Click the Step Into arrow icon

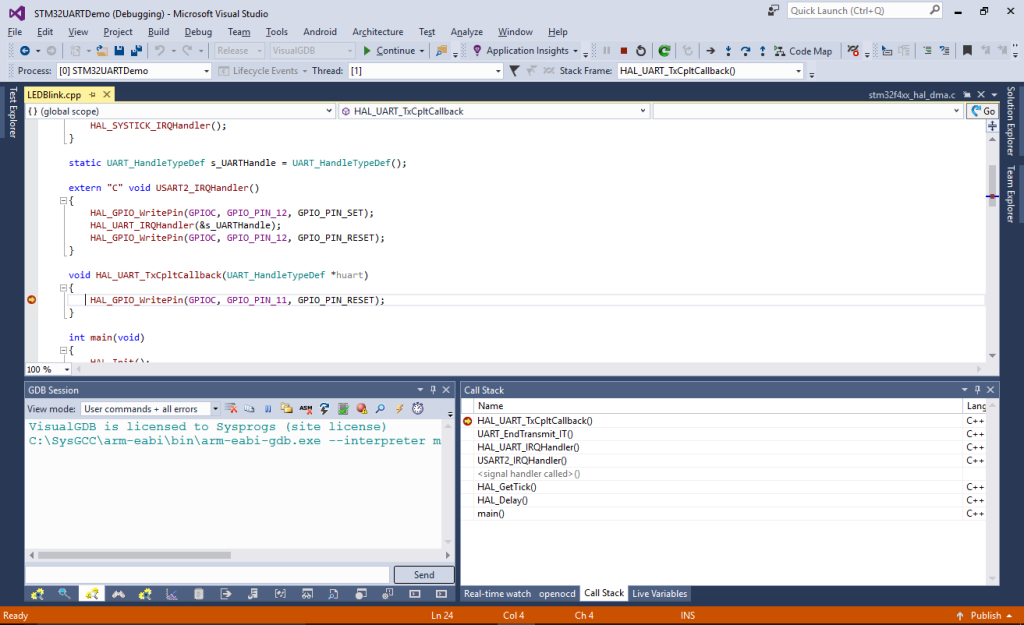coord(729,51)
